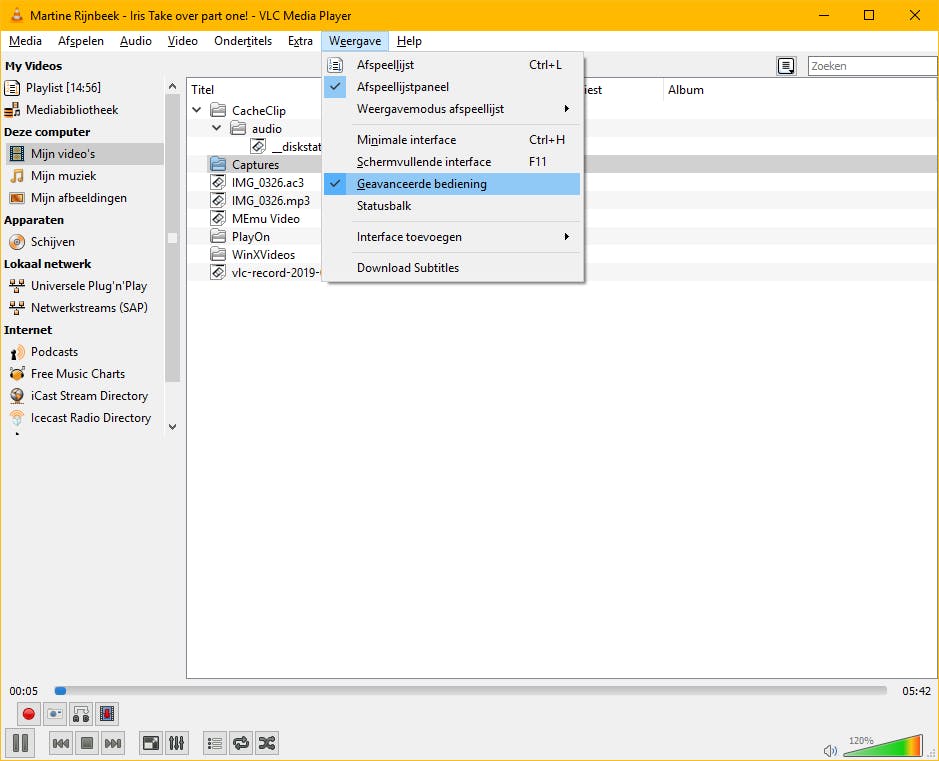Select IMG_0326.ac3 file
939x761 pixels.
[x=268, y=183]
